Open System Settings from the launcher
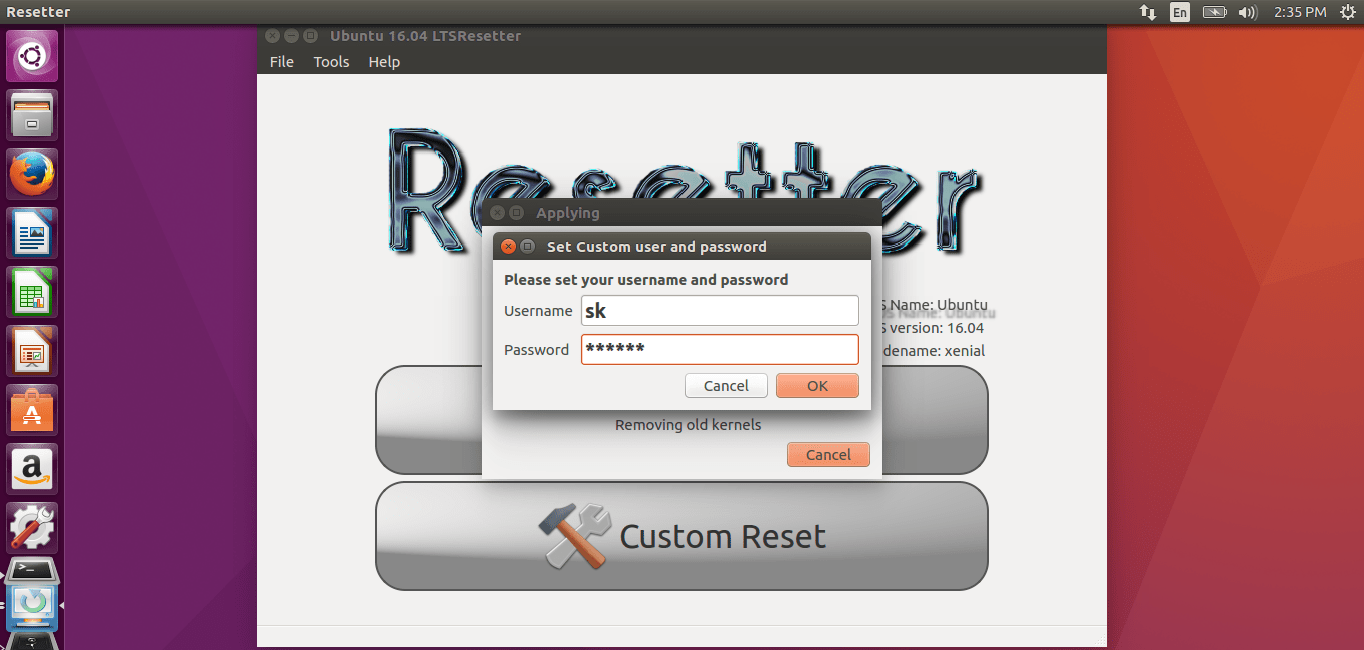Screen dimensions: 1364x650 pos(33,528)
